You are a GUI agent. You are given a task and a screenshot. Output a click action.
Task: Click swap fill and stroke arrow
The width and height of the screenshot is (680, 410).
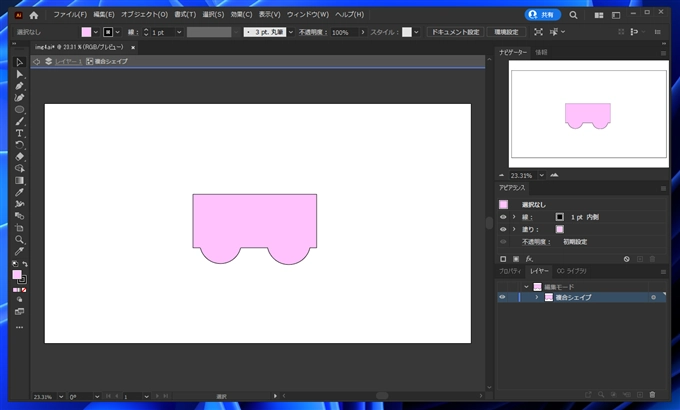[25, 264]
